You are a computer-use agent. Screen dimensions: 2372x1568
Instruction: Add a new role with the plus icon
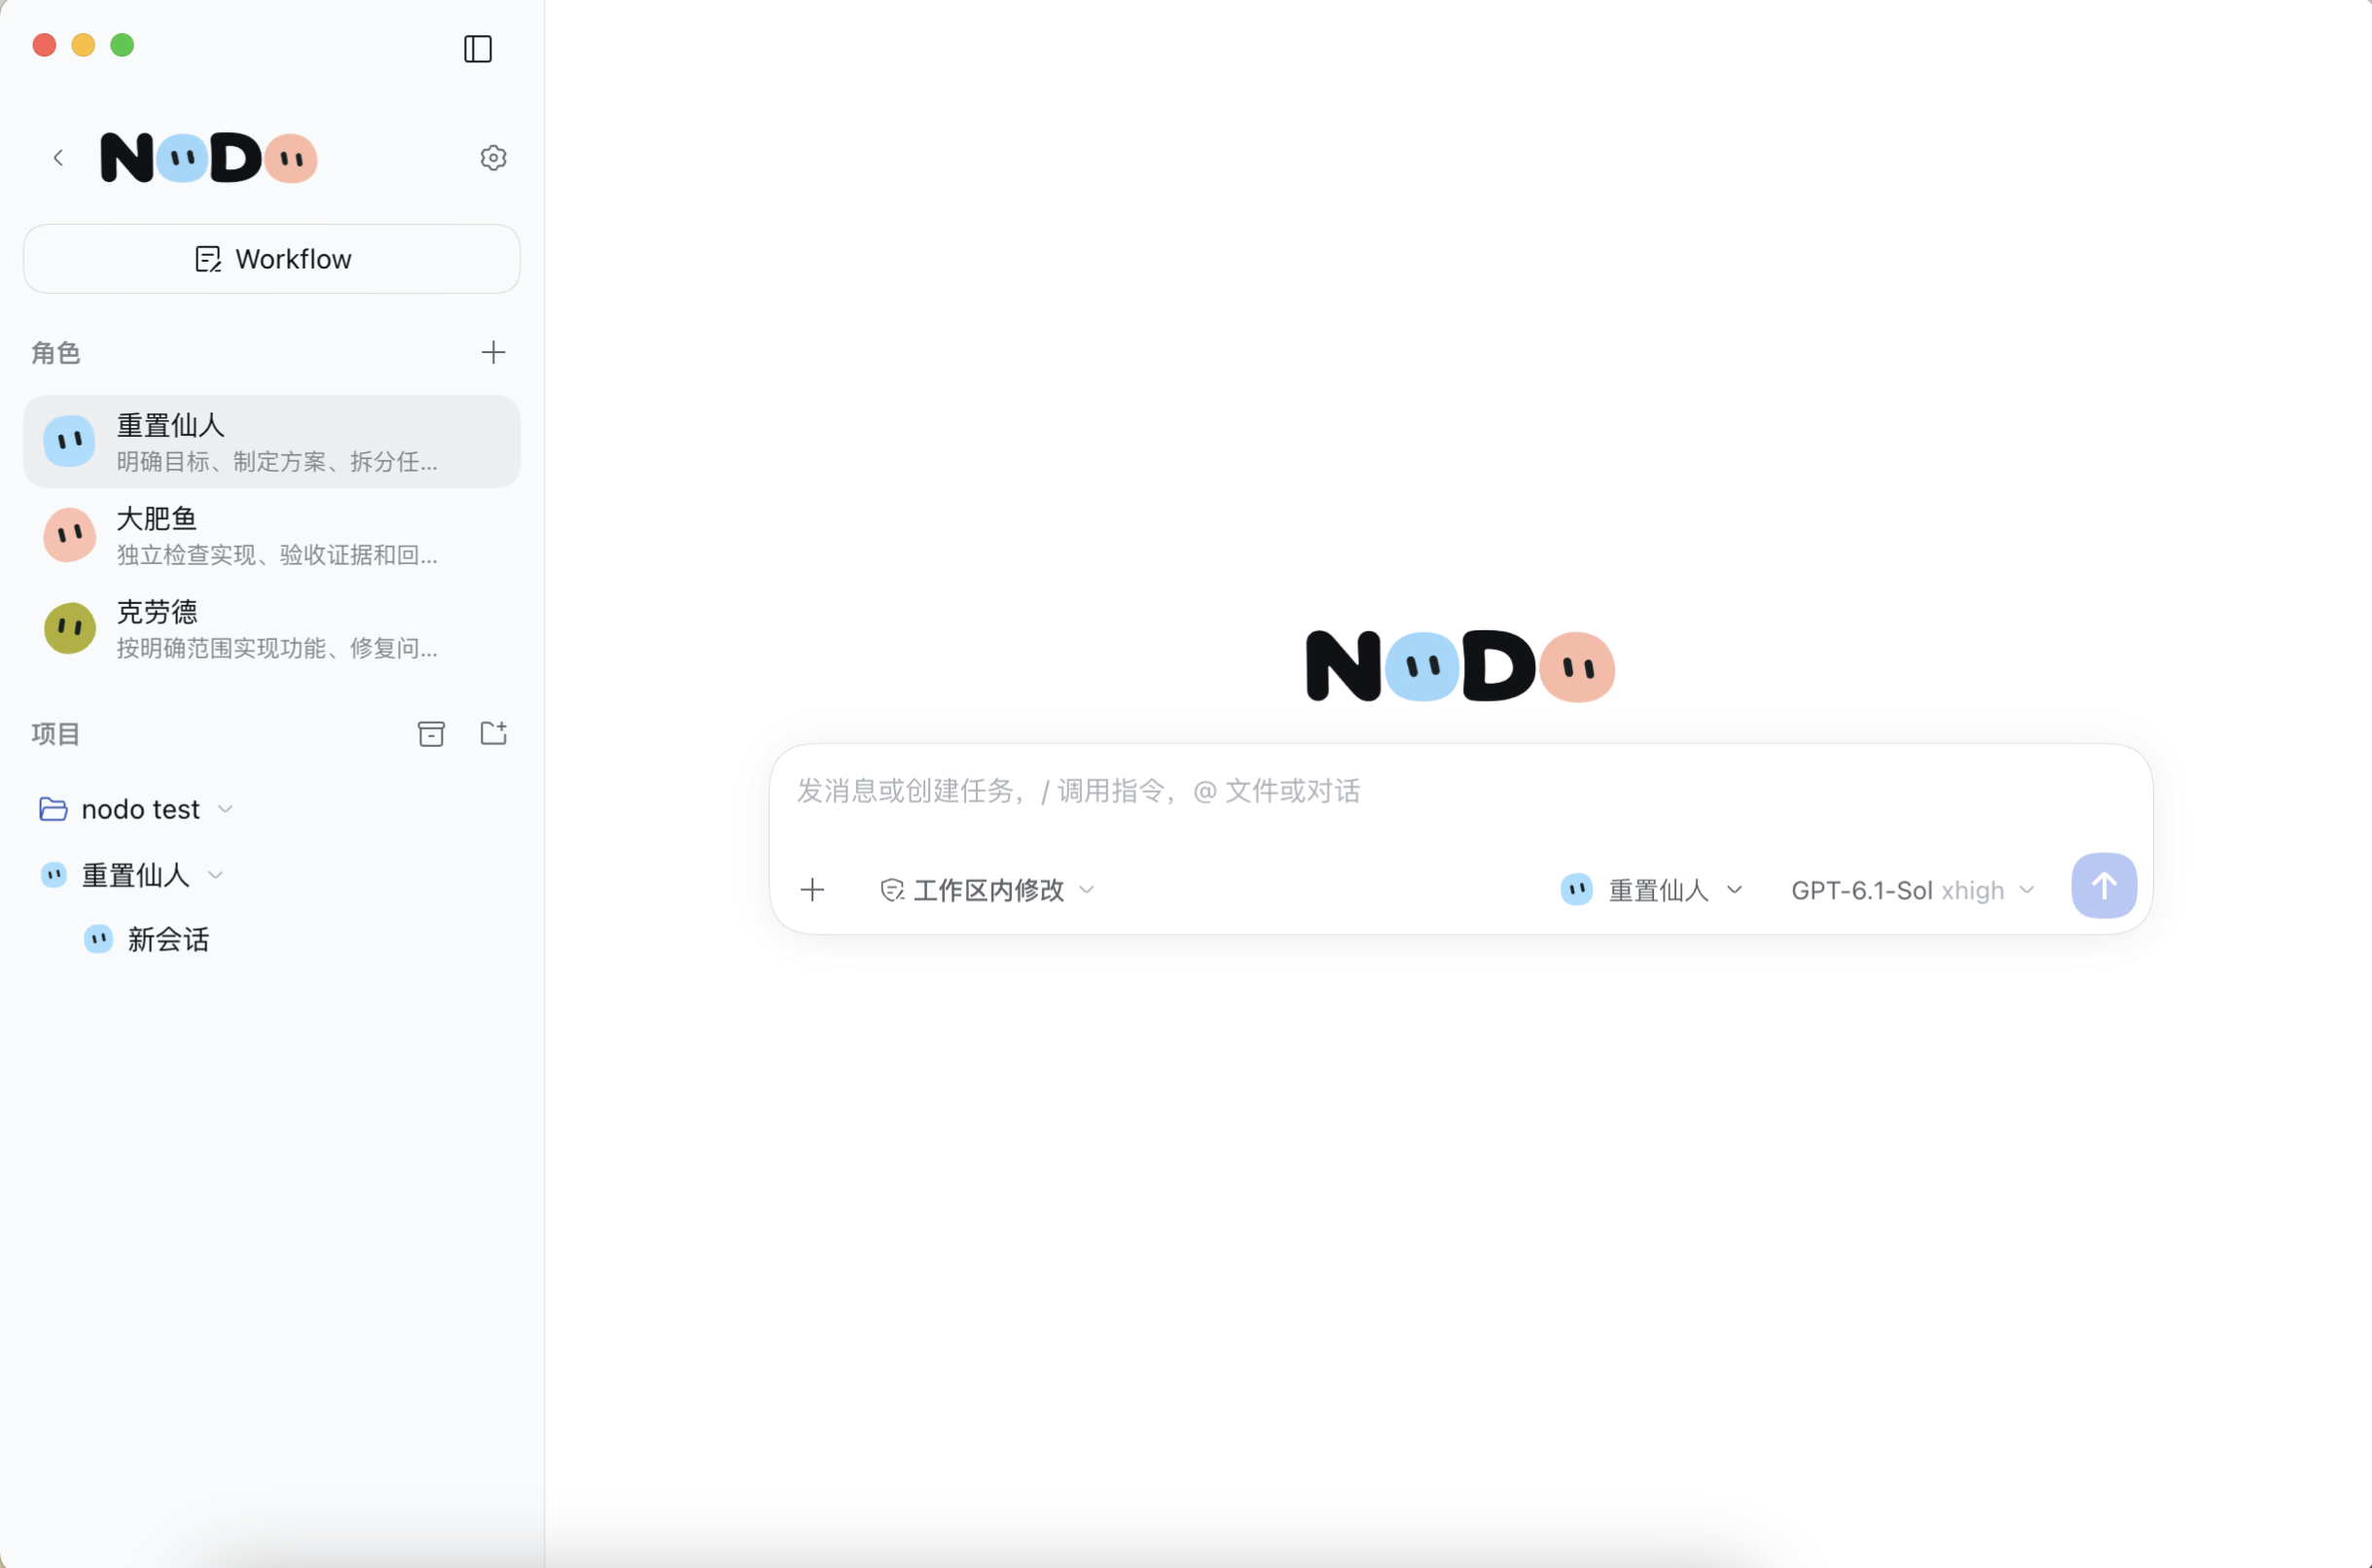(x=493, y=352)
